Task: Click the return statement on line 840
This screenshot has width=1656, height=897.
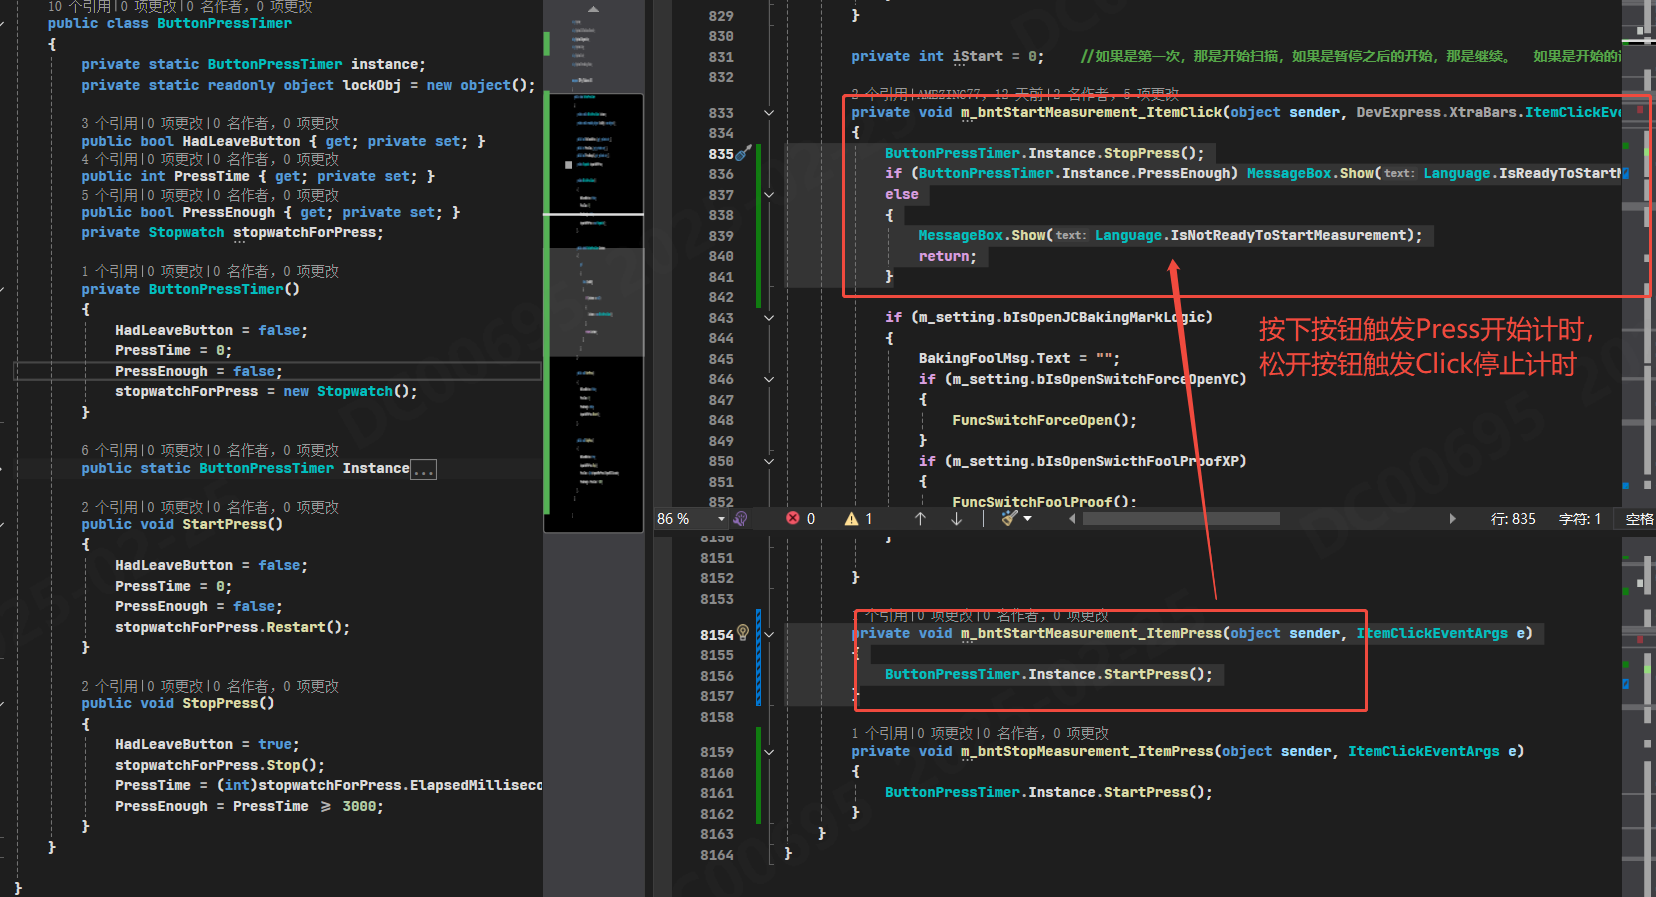Action: coord(947,256)
